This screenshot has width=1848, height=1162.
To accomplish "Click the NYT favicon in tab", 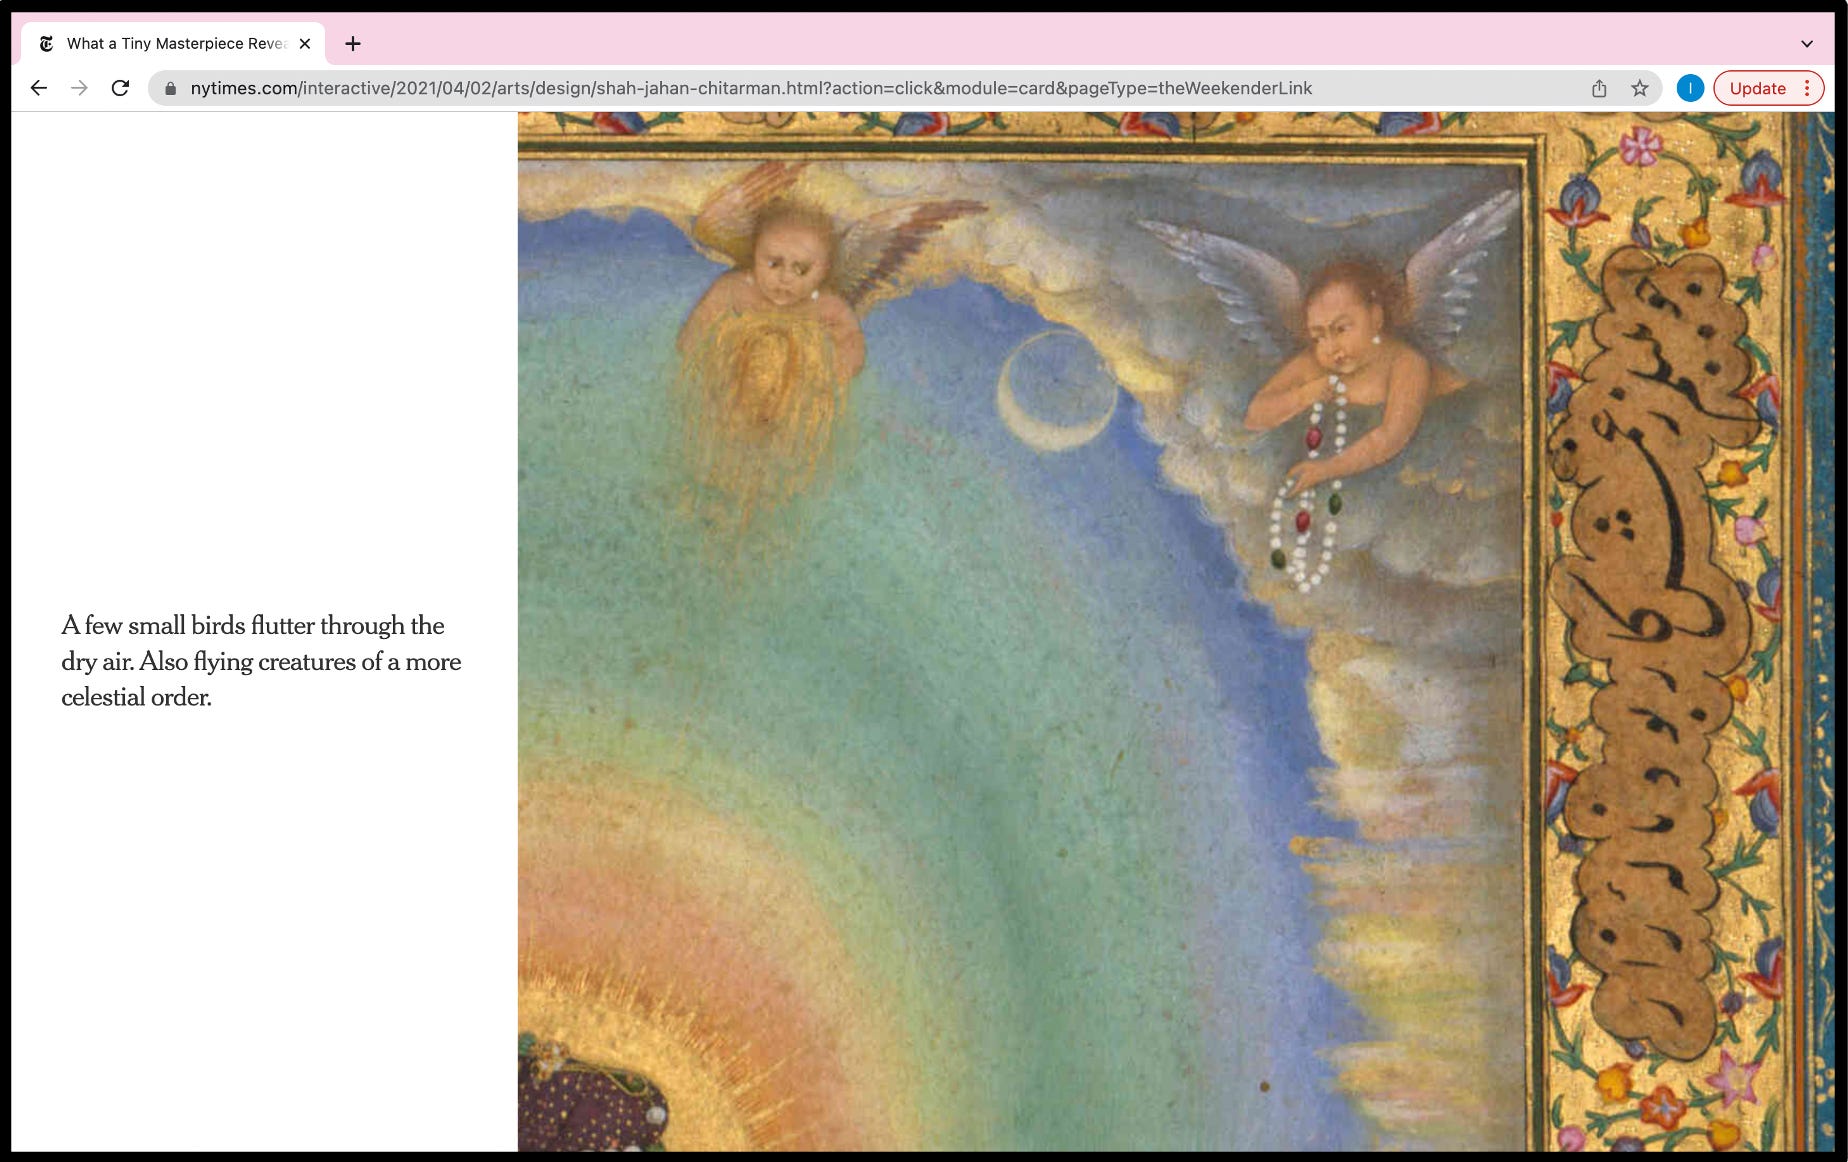I will (x=46, y=43).
